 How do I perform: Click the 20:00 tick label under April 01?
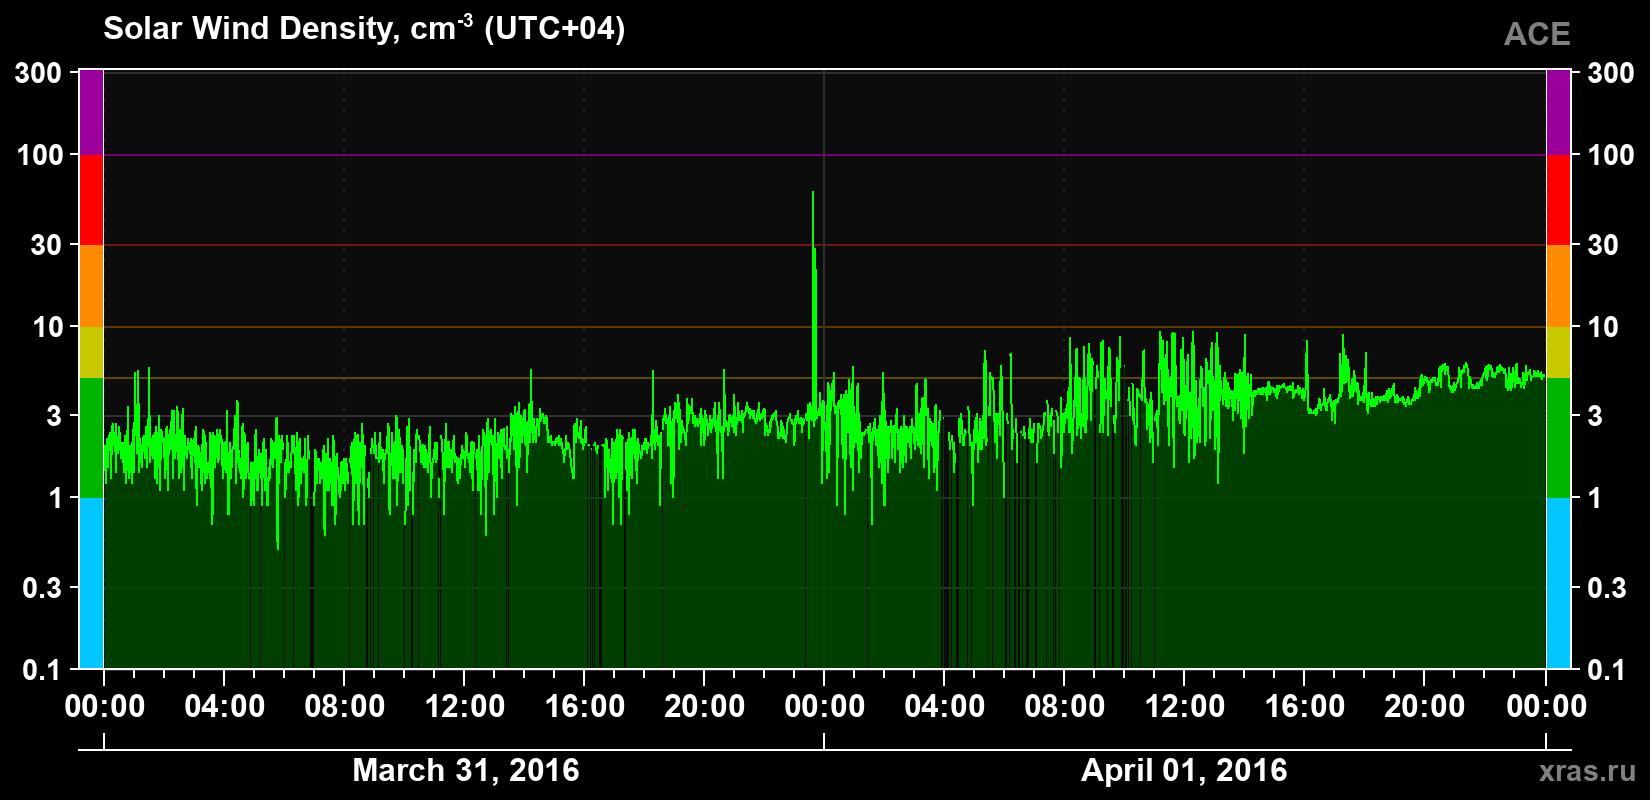pyautogui.click(x=1425, y=706)
